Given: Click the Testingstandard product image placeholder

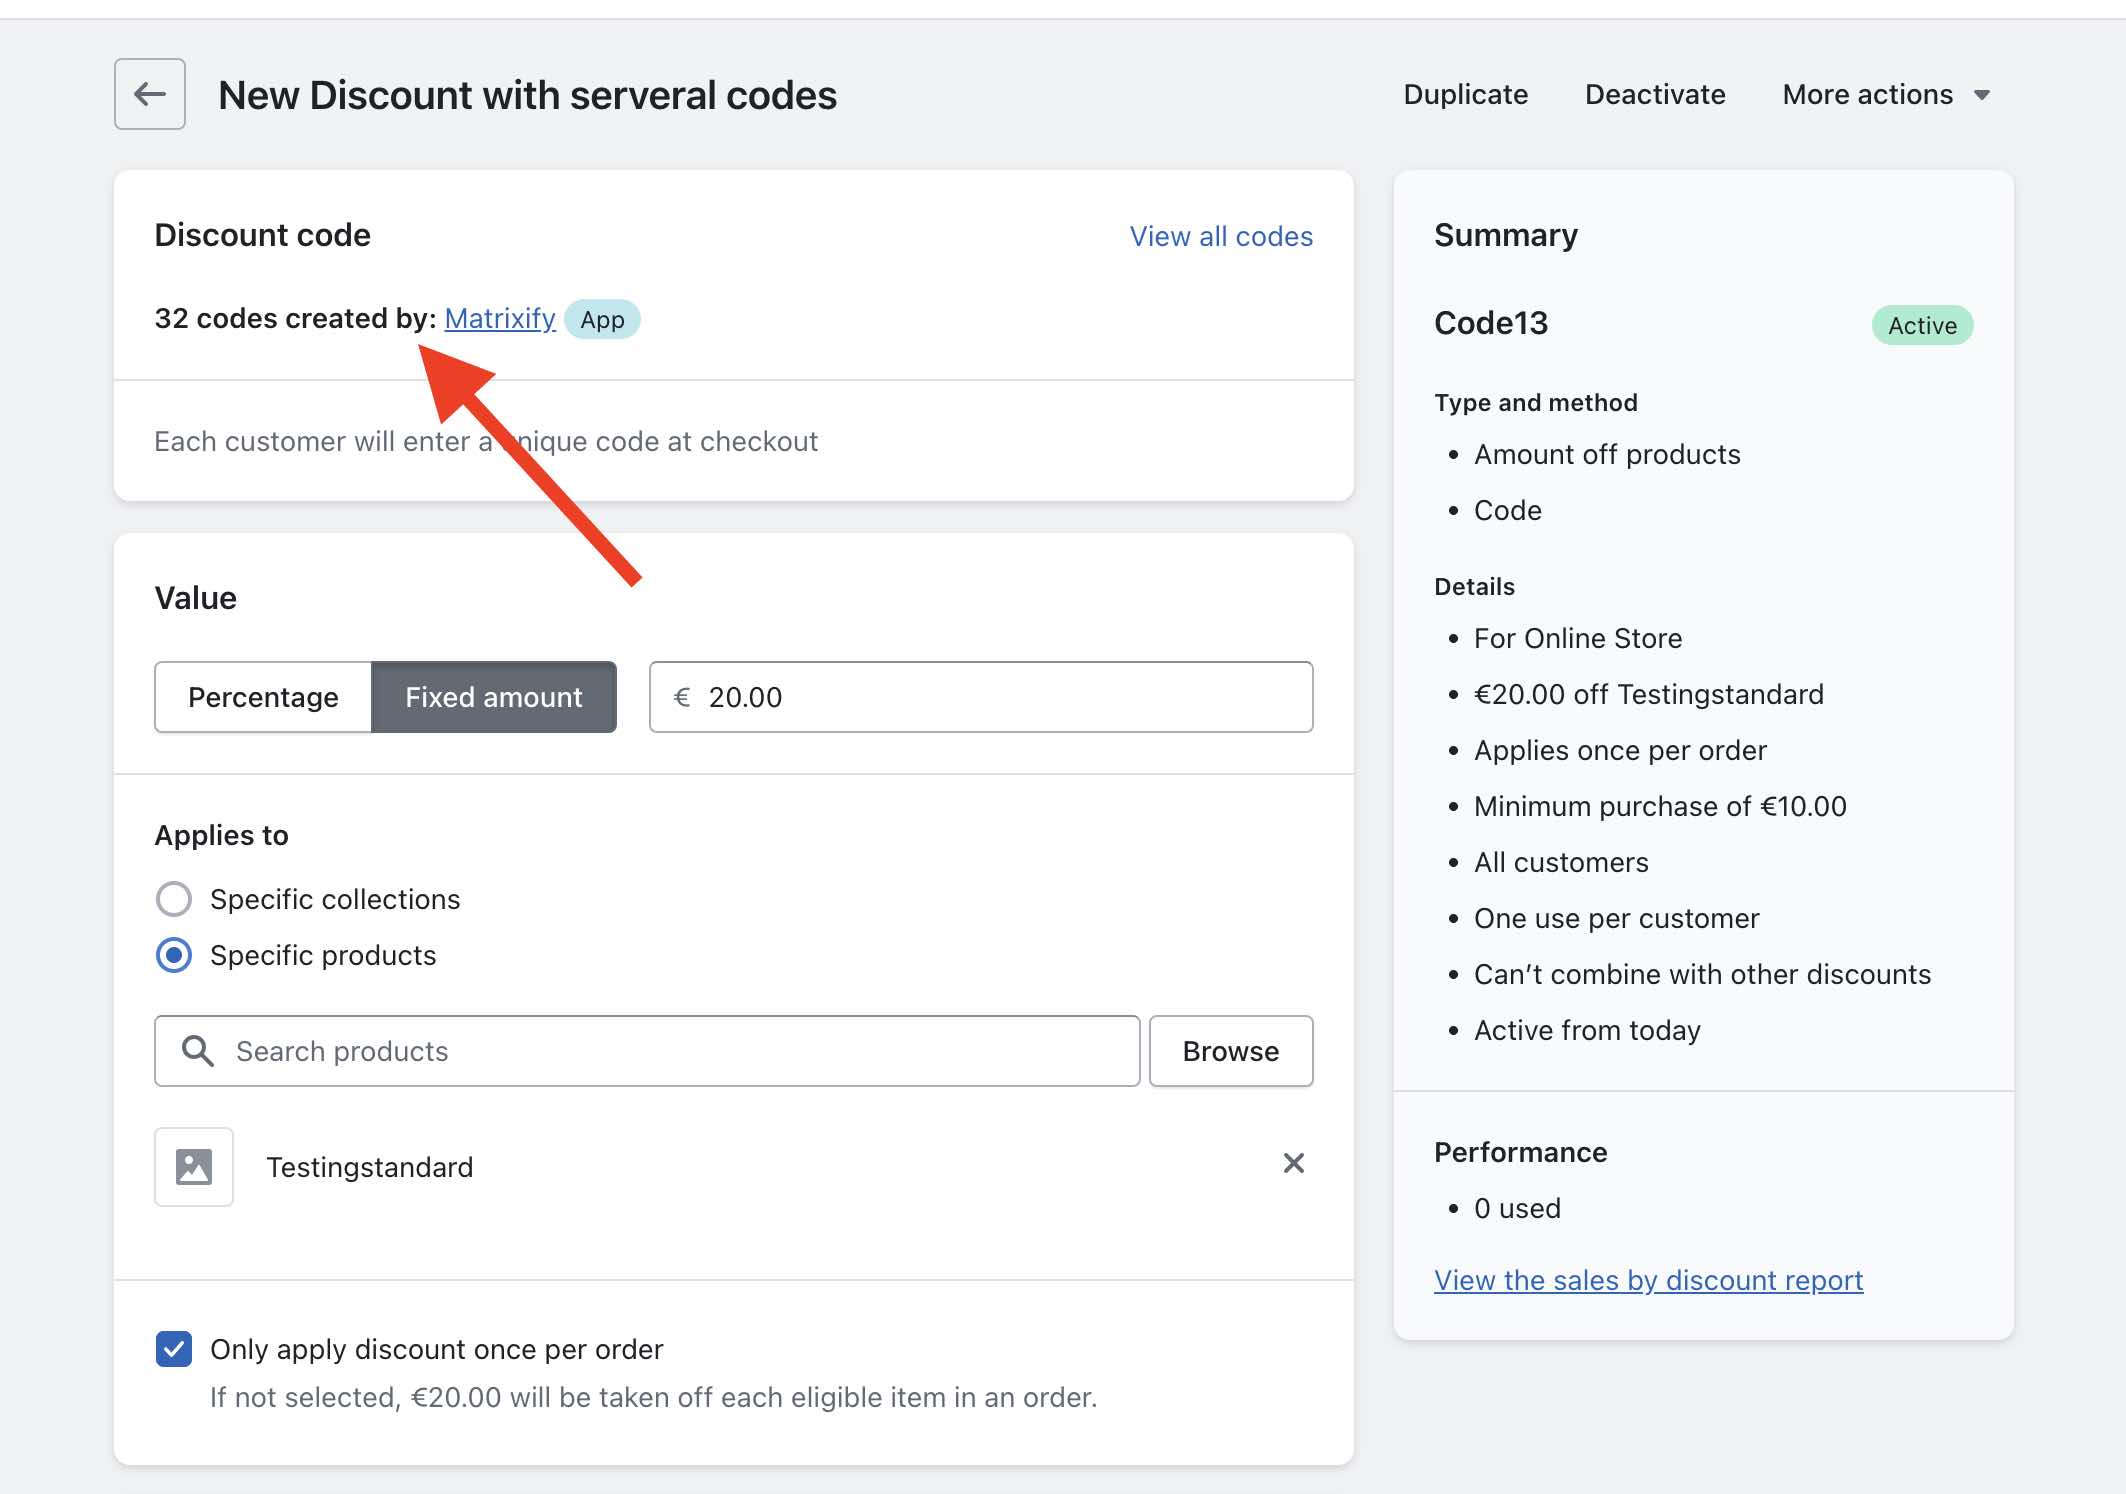Looking at the screenshot, I should (194, 1167).
